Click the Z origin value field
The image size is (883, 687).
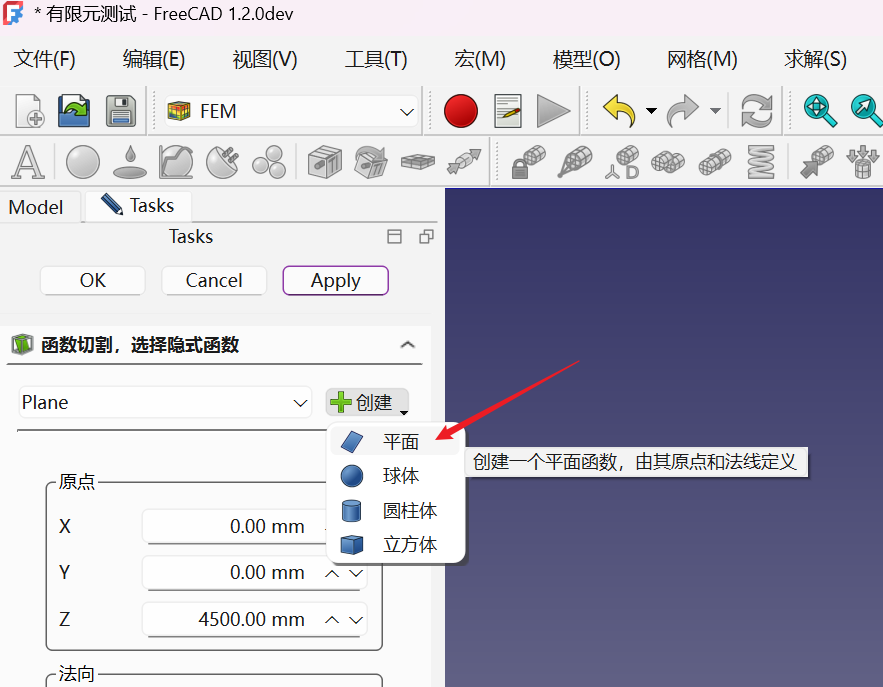pos(230,620)
